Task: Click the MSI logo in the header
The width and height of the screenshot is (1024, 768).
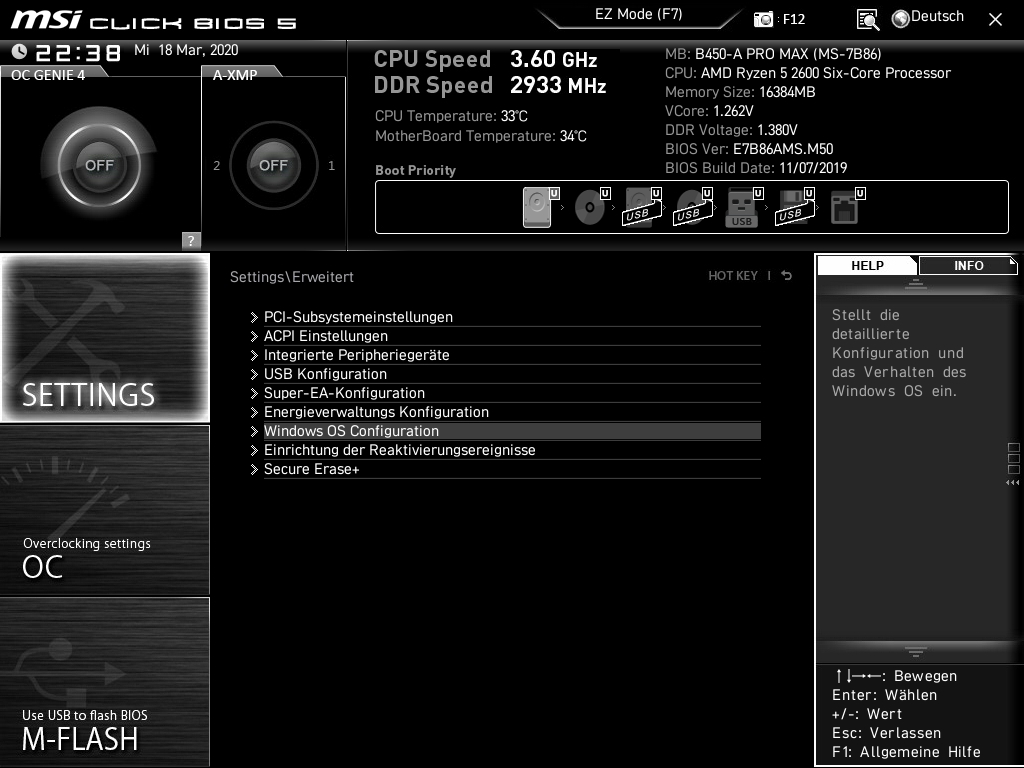Action: [x=46, y=20]
